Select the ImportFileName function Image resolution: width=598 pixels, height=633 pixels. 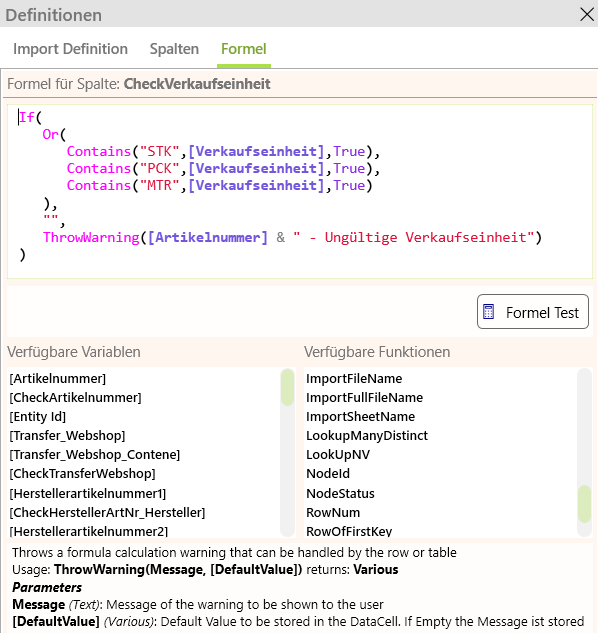click(354, 379)
